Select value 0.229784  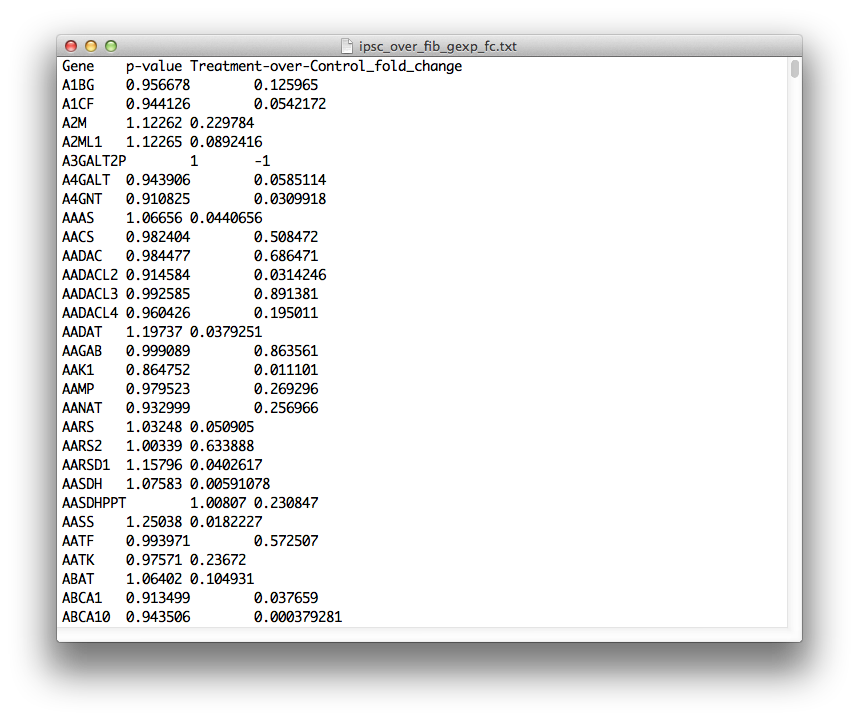(222, 123)
